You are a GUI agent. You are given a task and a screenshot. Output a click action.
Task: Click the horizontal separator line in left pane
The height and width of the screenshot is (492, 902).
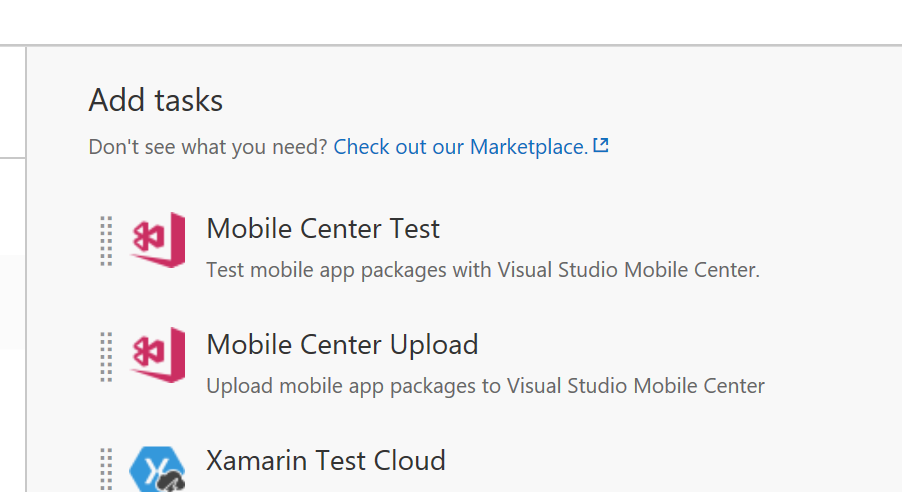coord(12,157)
